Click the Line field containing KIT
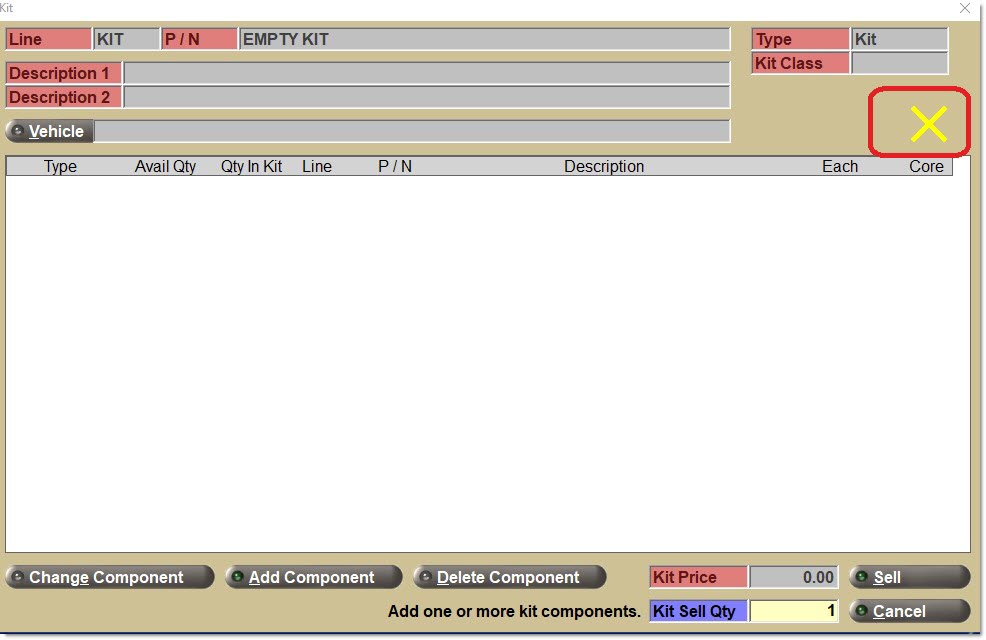Screen dimensions: 986x640 (x=126, y=40)
